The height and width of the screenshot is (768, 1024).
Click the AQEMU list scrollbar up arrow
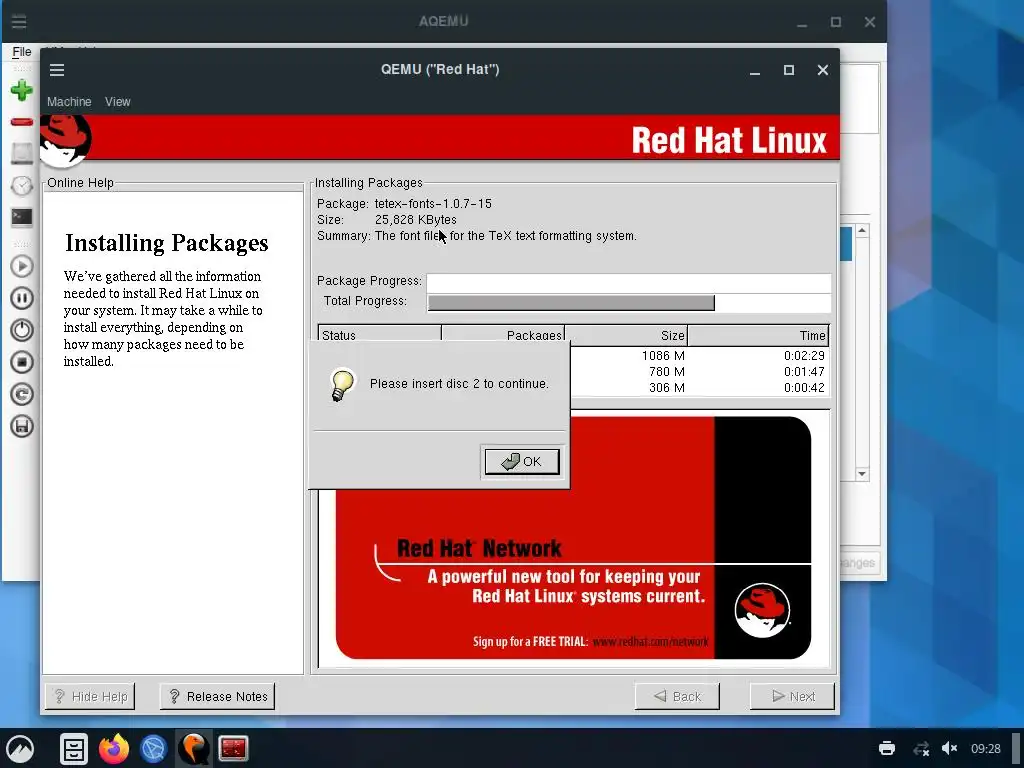(x=862, y=231)
